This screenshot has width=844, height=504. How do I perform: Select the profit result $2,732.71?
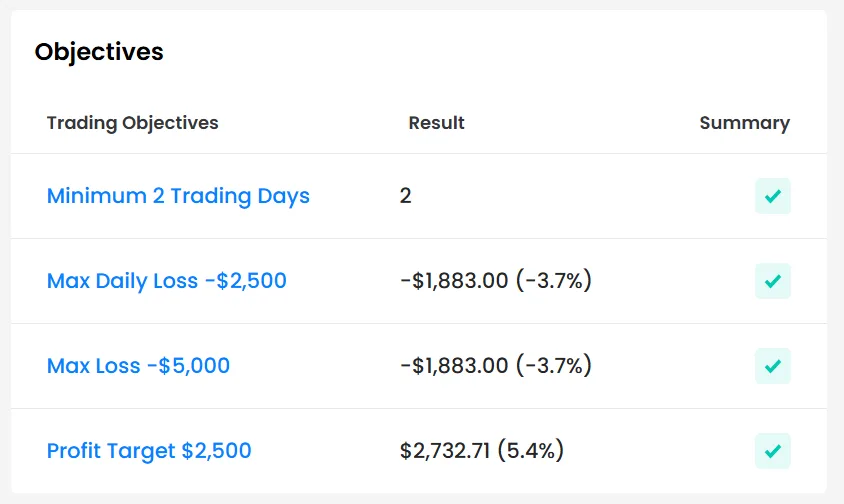tap(445, 451)
